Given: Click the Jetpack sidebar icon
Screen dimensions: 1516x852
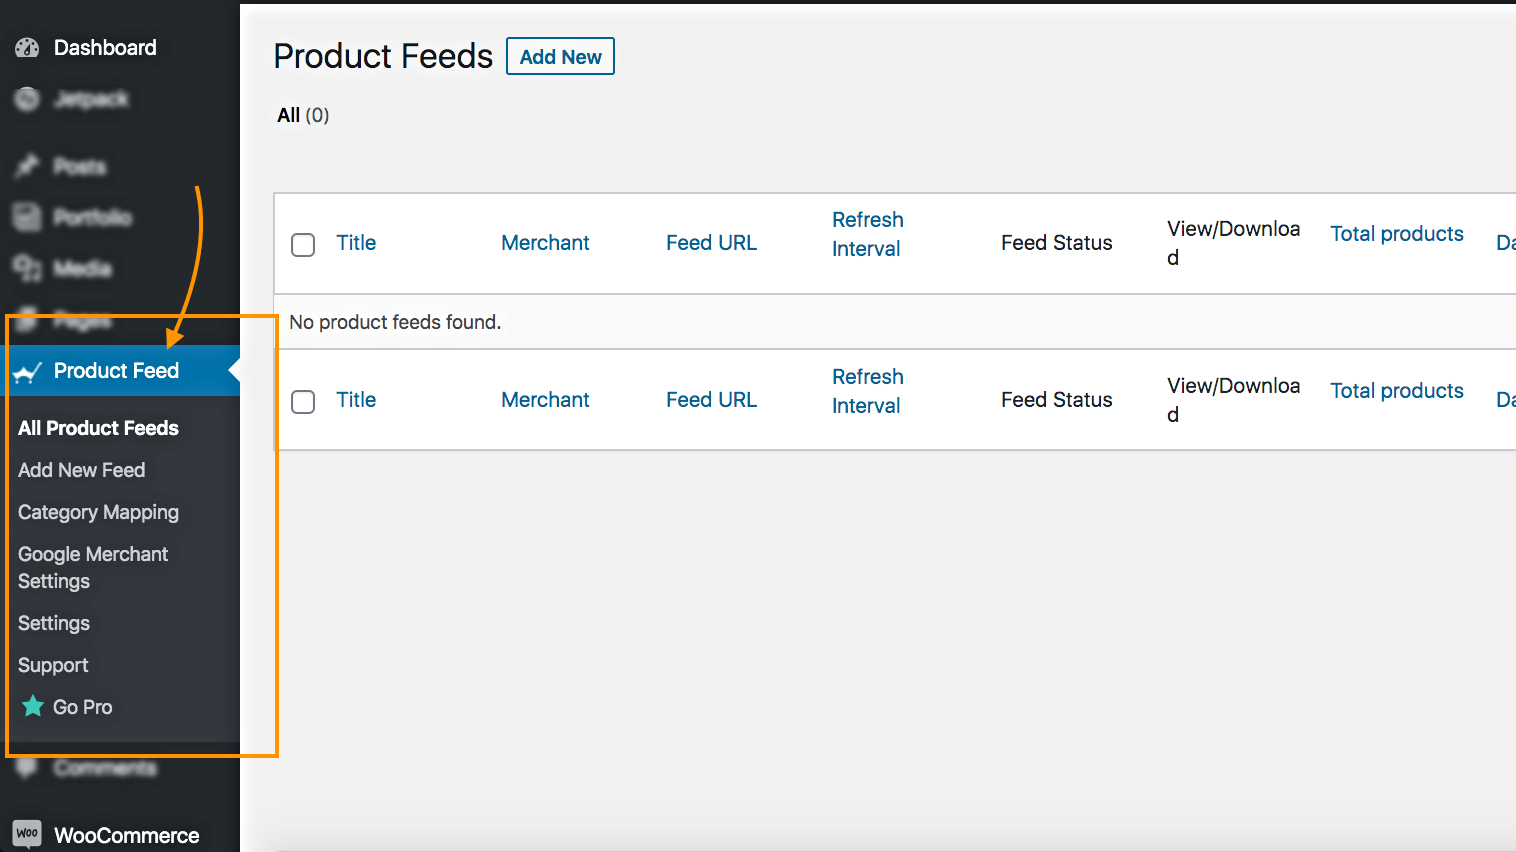Looking at the screenshot, I should tap(27, 99).
